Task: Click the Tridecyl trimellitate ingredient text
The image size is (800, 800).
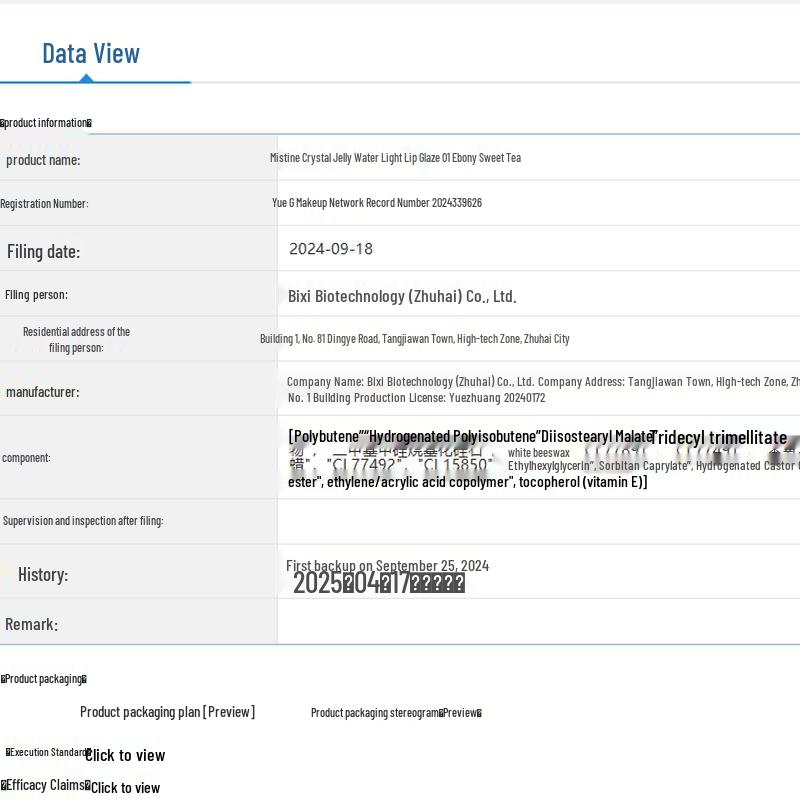Action: point(718,438)
